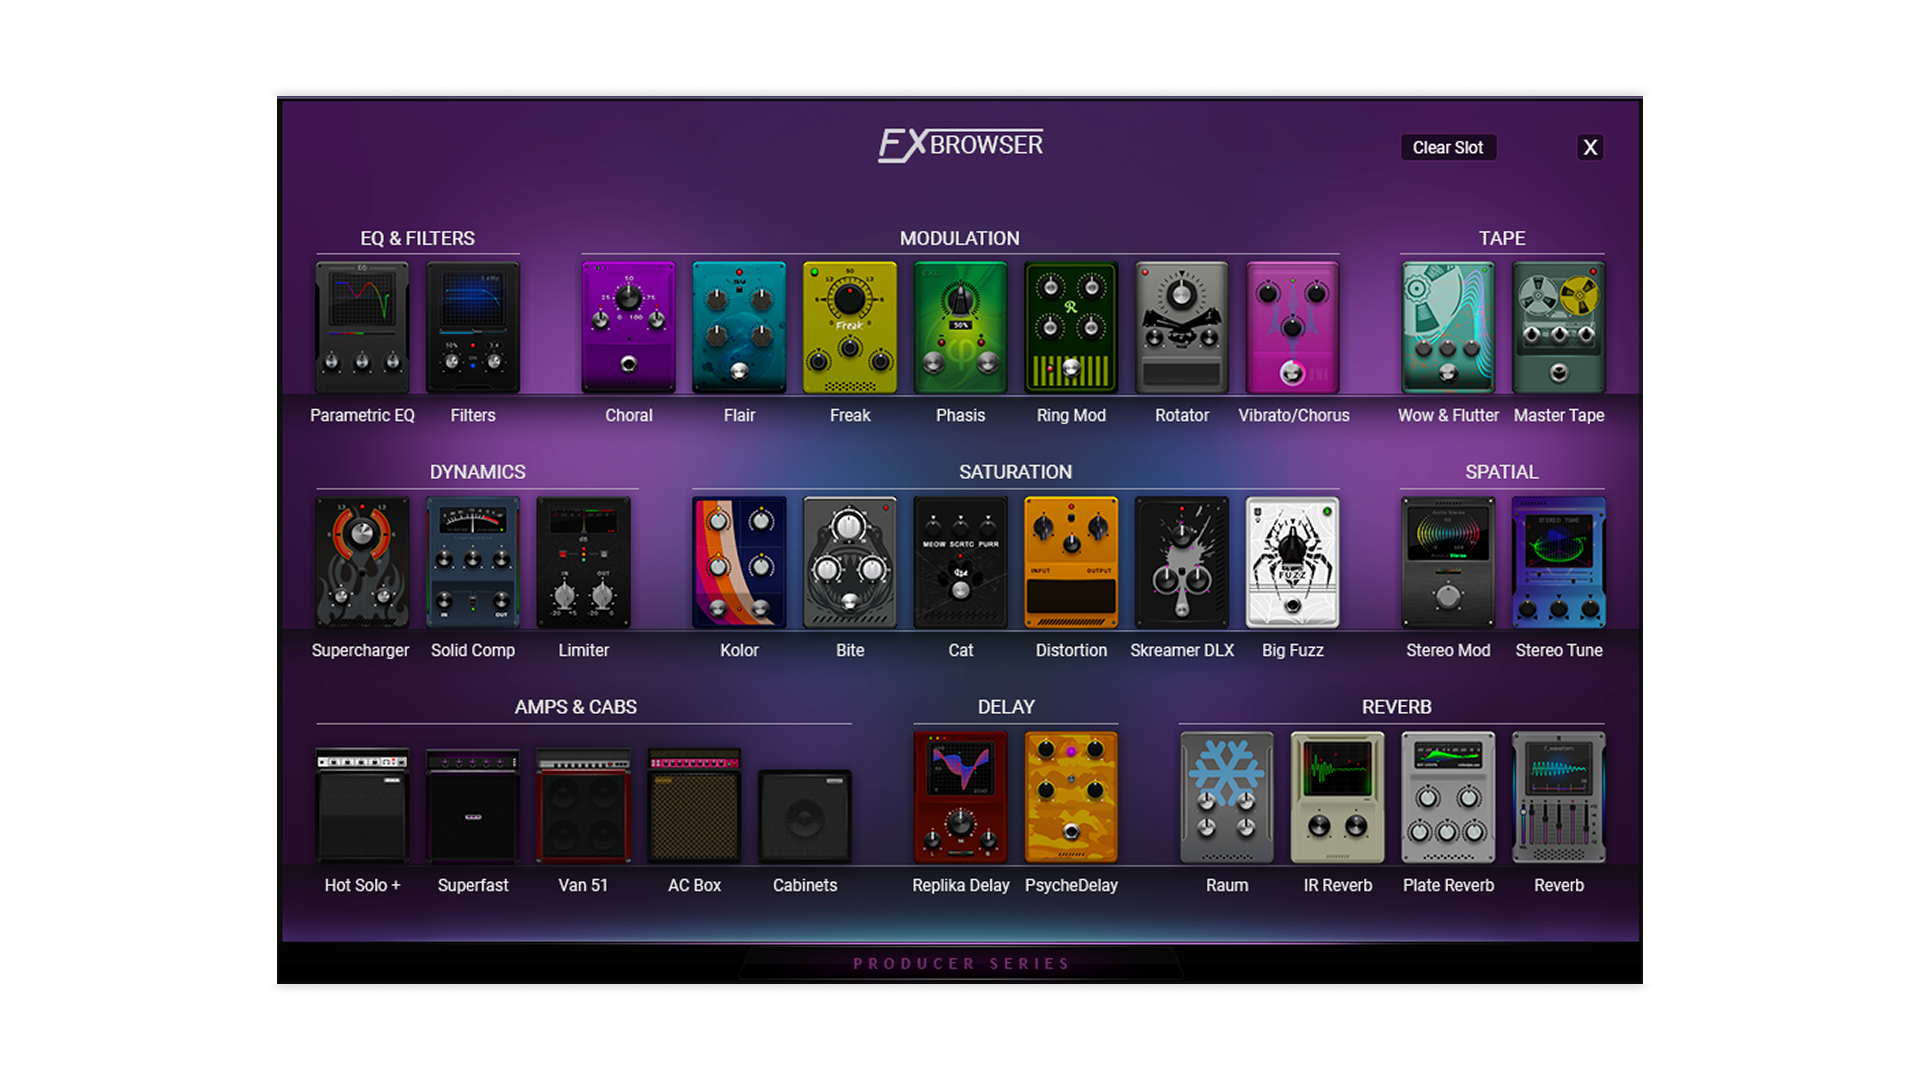Select the Replika Delay effect

pos(960,798)
